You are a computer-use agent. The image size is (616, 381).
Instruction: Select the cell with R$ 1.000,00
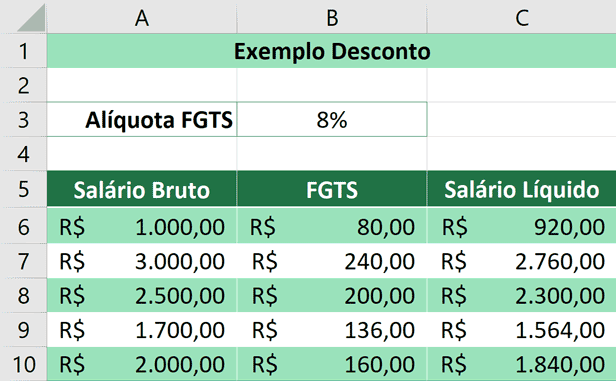point(142,226)
